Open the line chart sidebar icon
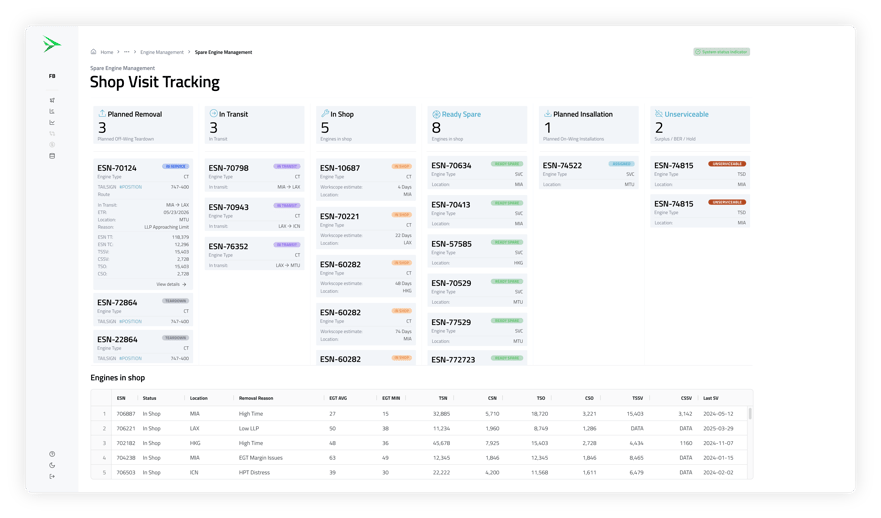 (x=52, y=122)
